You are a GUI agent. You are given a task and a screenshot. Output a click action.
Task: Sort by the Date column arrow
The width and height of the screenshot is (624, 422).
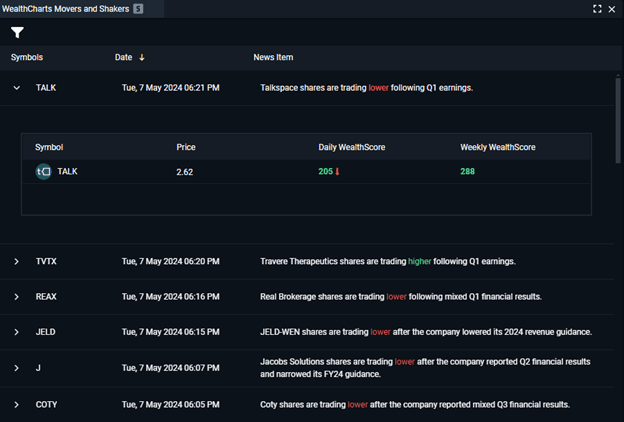tap(142, 57)
